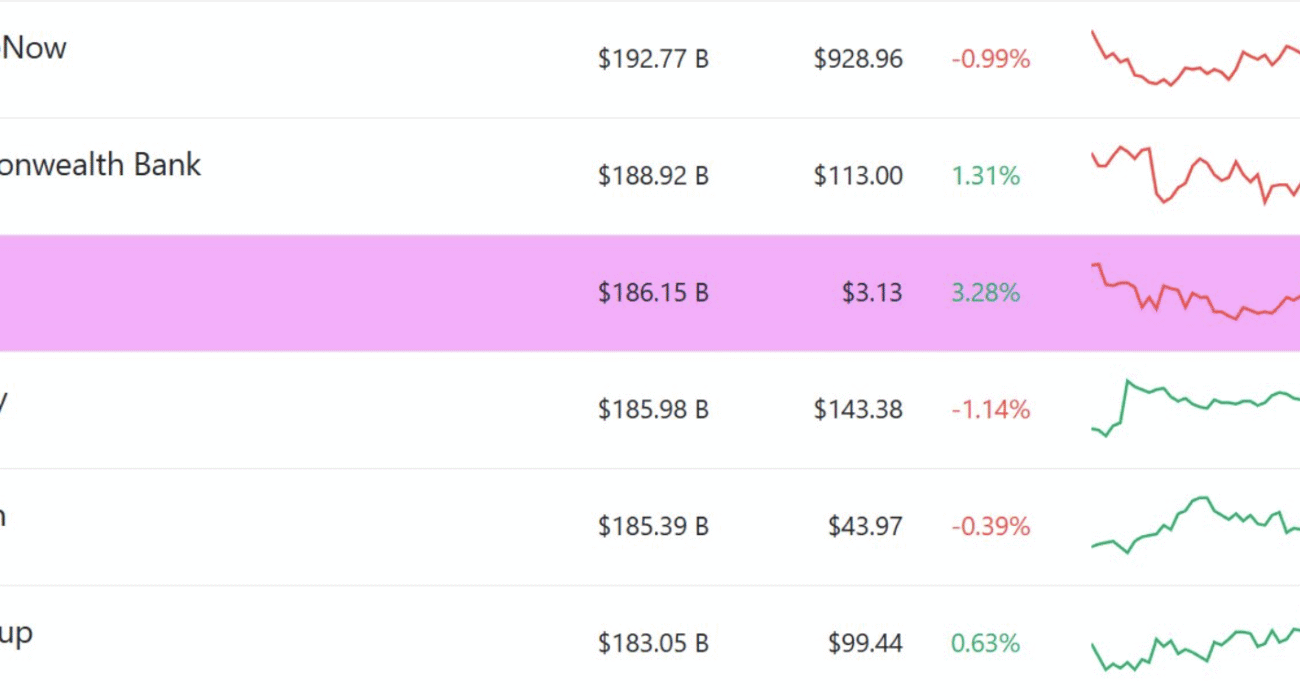
Task: View the green sparkline beside -1.14% change
Action: (1195, 408)
